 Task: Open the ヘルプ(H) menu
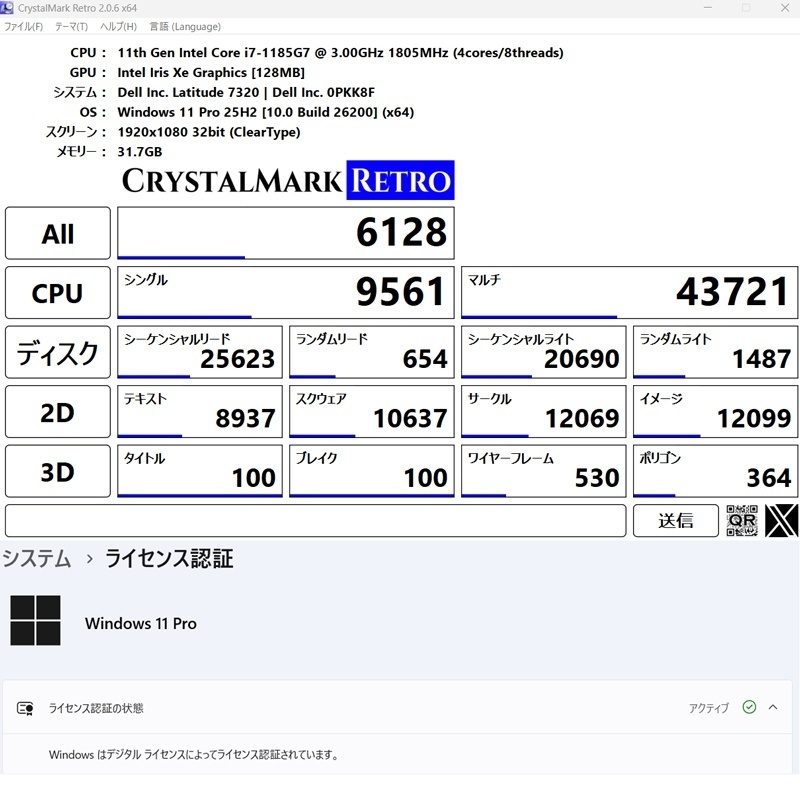118,27
